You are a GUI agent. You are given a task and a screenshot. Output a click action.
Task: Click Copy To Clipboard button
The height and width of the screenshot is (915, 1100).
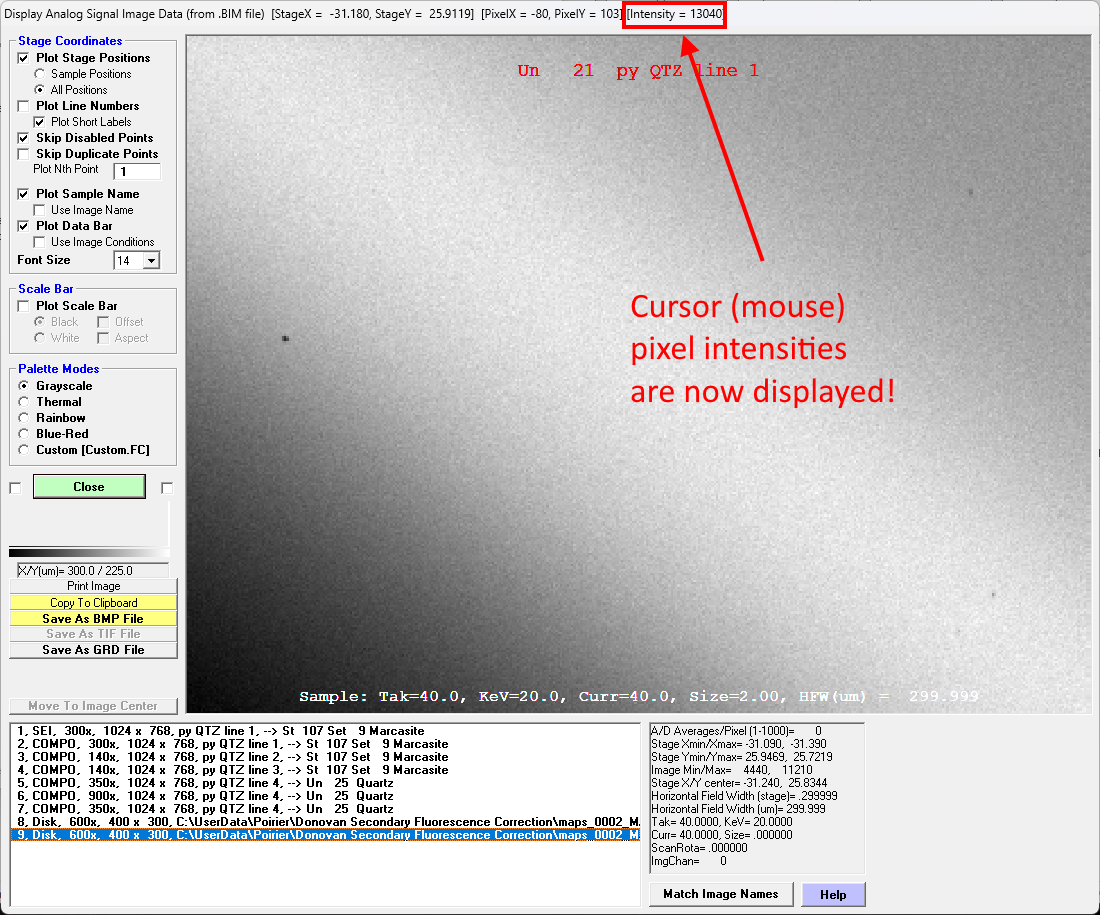[93, 603]
